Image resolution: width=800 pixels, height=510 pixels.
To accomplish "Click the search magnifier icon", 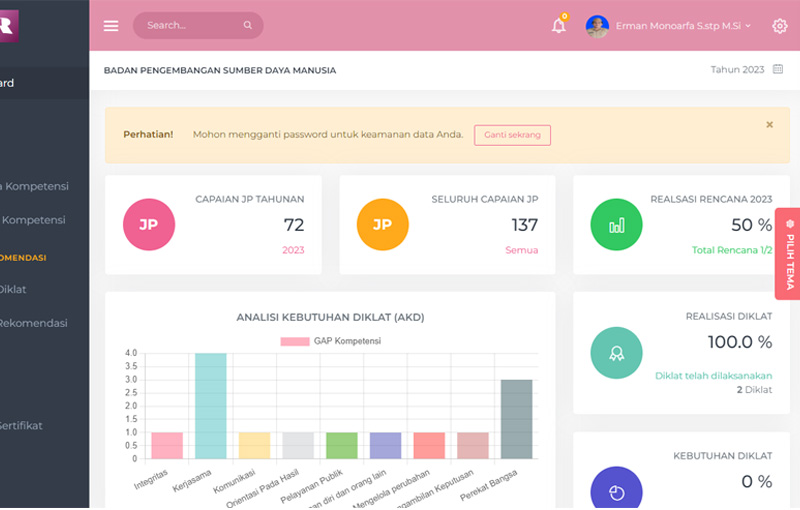I will pos(248,26).
